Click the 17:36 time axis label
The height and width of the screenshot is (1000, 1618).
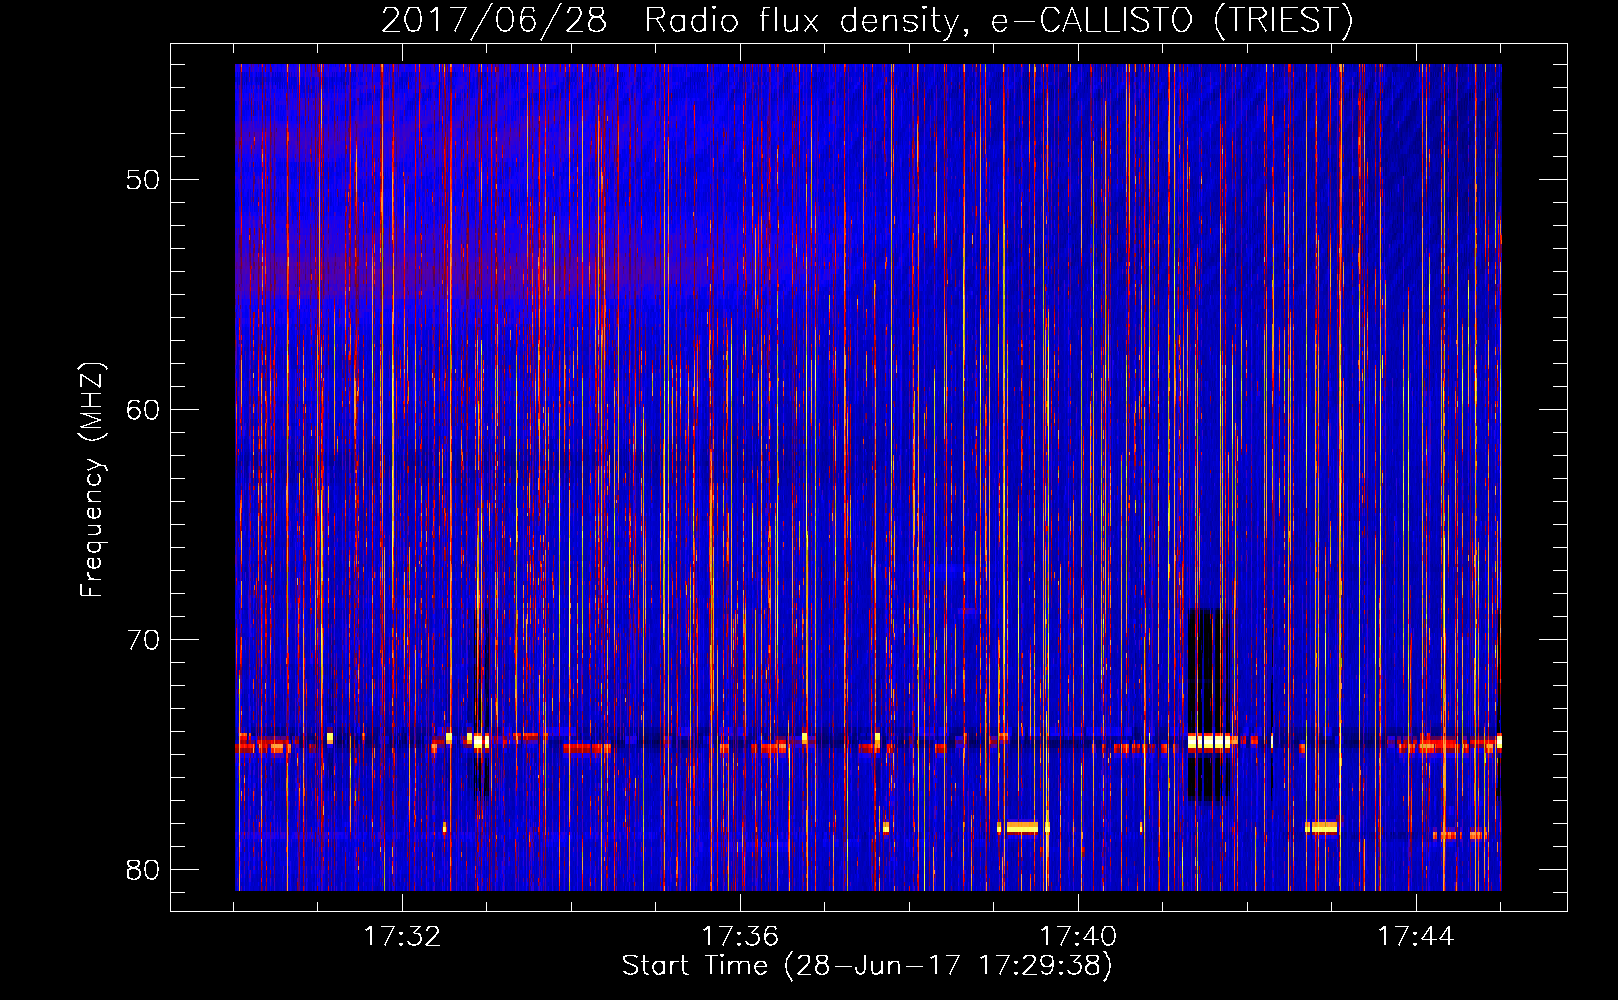tap(740, 937)
